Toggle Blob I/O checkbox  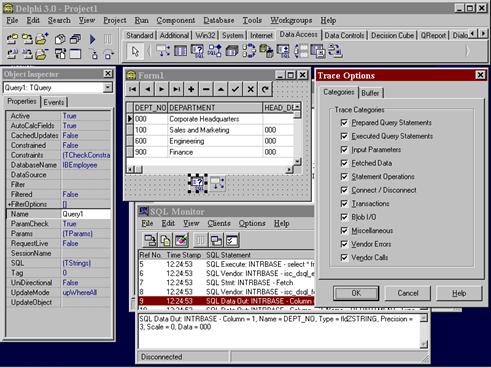(x=344, y=217)
